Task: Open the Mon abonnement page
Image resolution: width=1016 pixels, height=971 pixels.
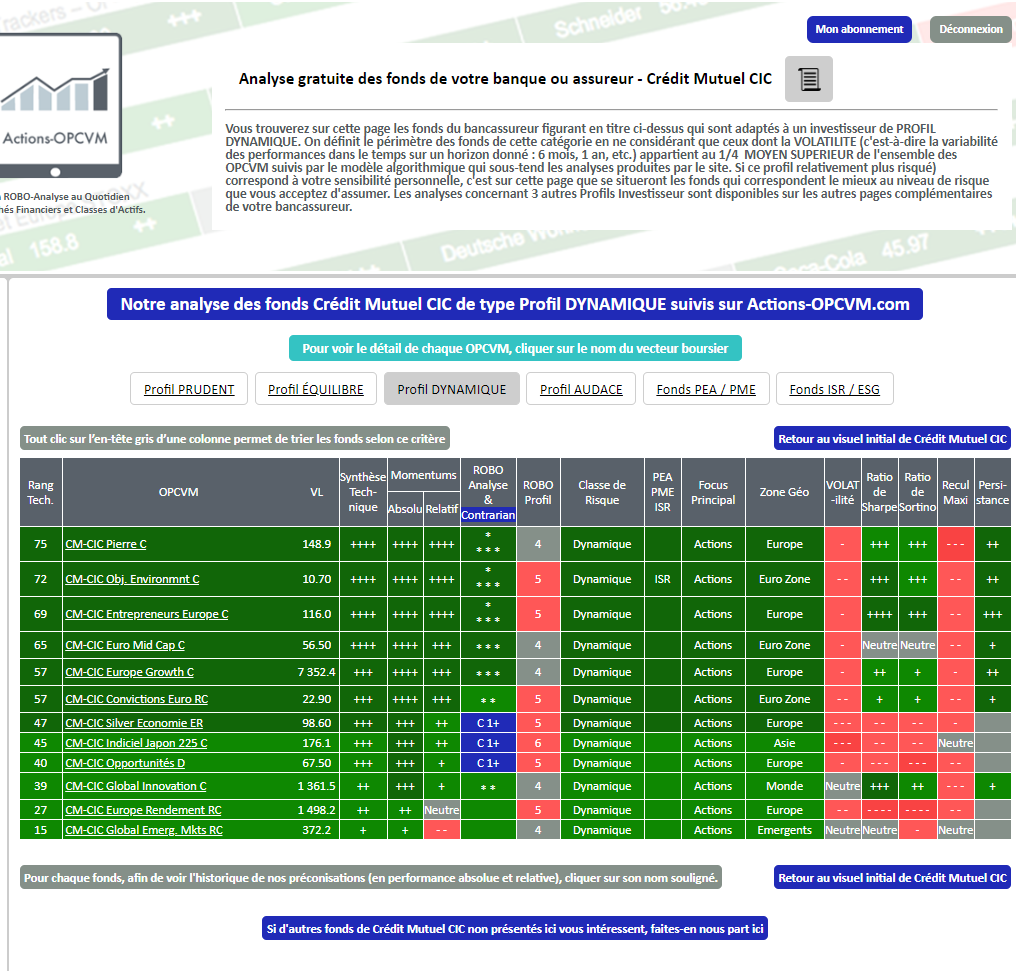Action: tap(859, 29)
